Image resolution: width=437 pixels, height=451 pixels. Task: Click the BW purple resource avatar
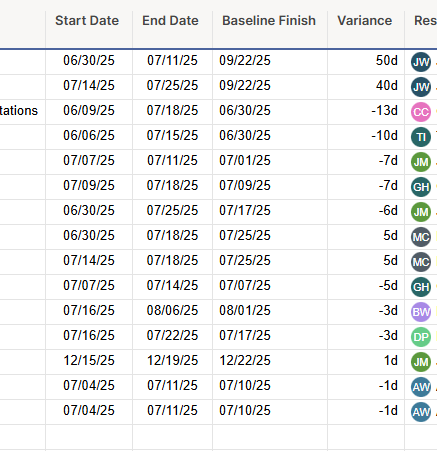tap(421, 312)
